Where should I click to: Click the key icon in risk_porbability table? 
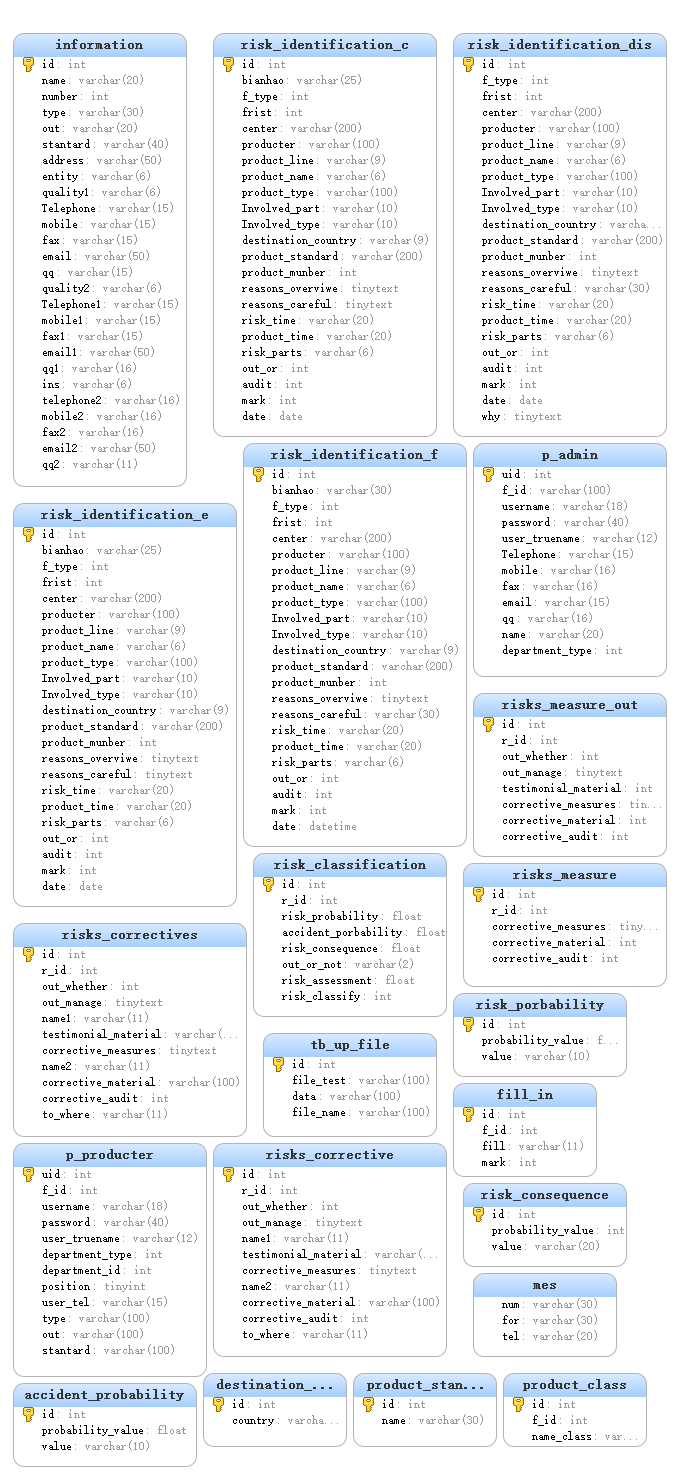pos(468,1024)
